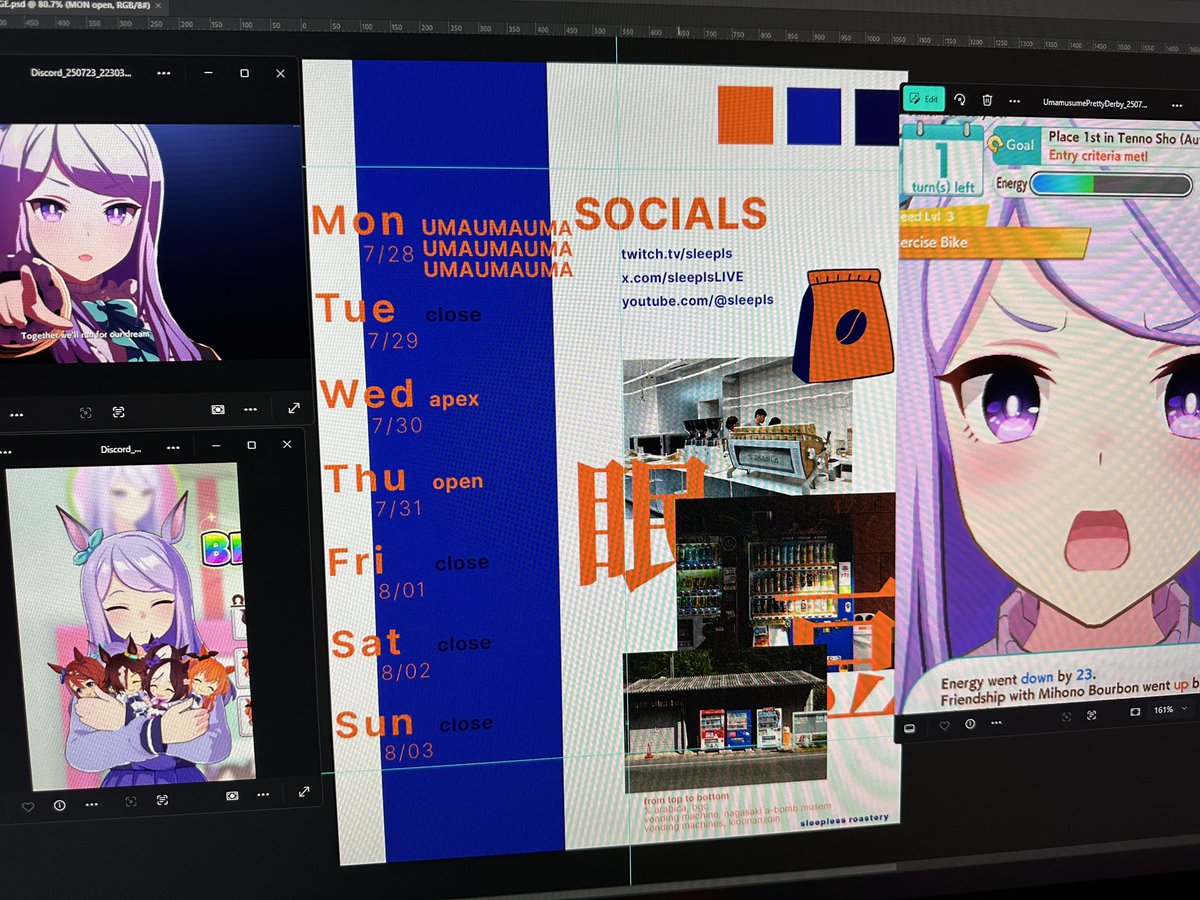Image resolution: width=1200 pixels, height=900 pixels.
Task: Click visual search icon in Discord_250723 window
Action: [x=85, y=412]
